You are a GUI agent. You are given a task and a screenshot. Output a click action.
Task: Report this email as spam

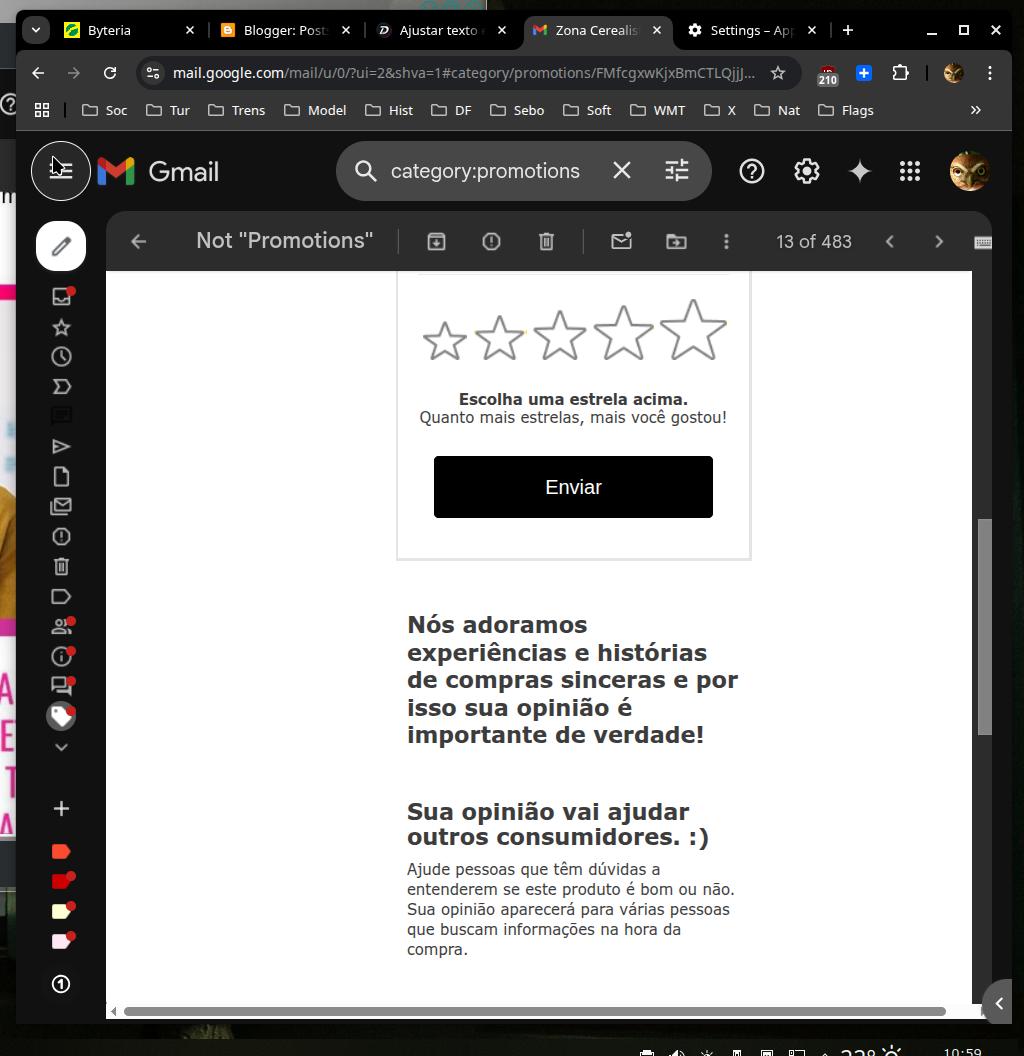[491, 241]
